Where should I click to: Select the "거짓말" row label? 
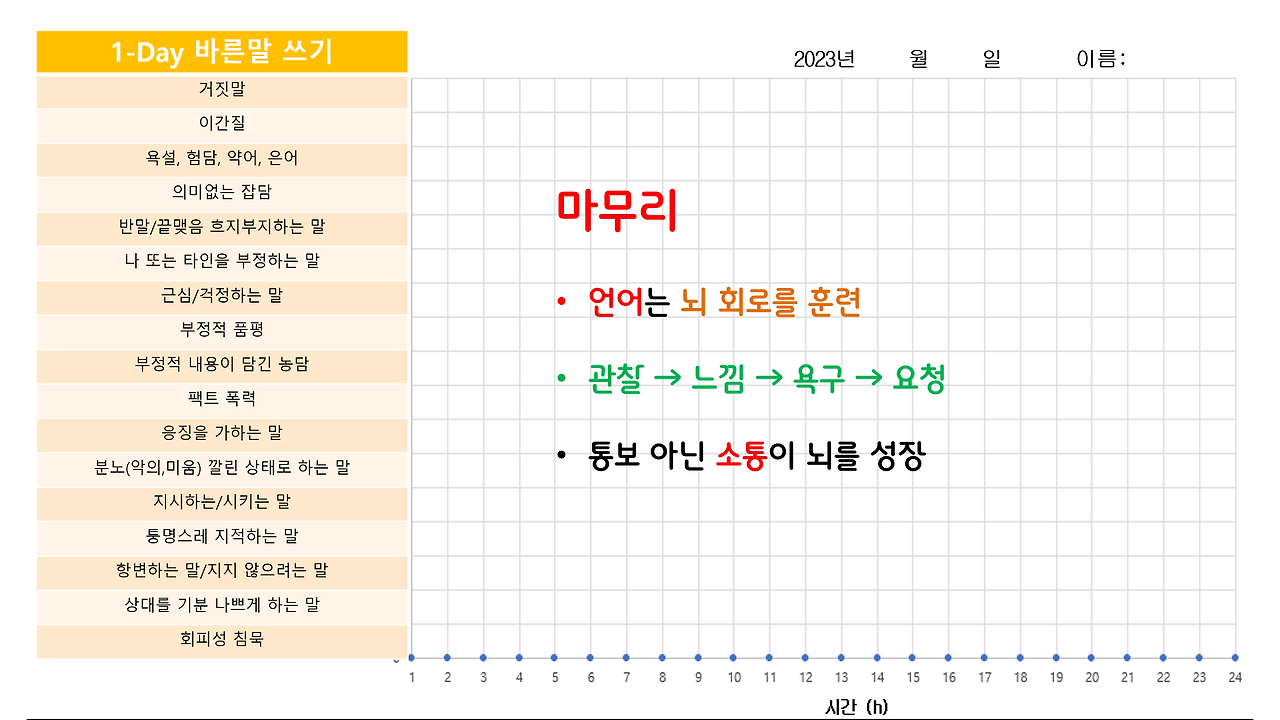pos(222,91)
